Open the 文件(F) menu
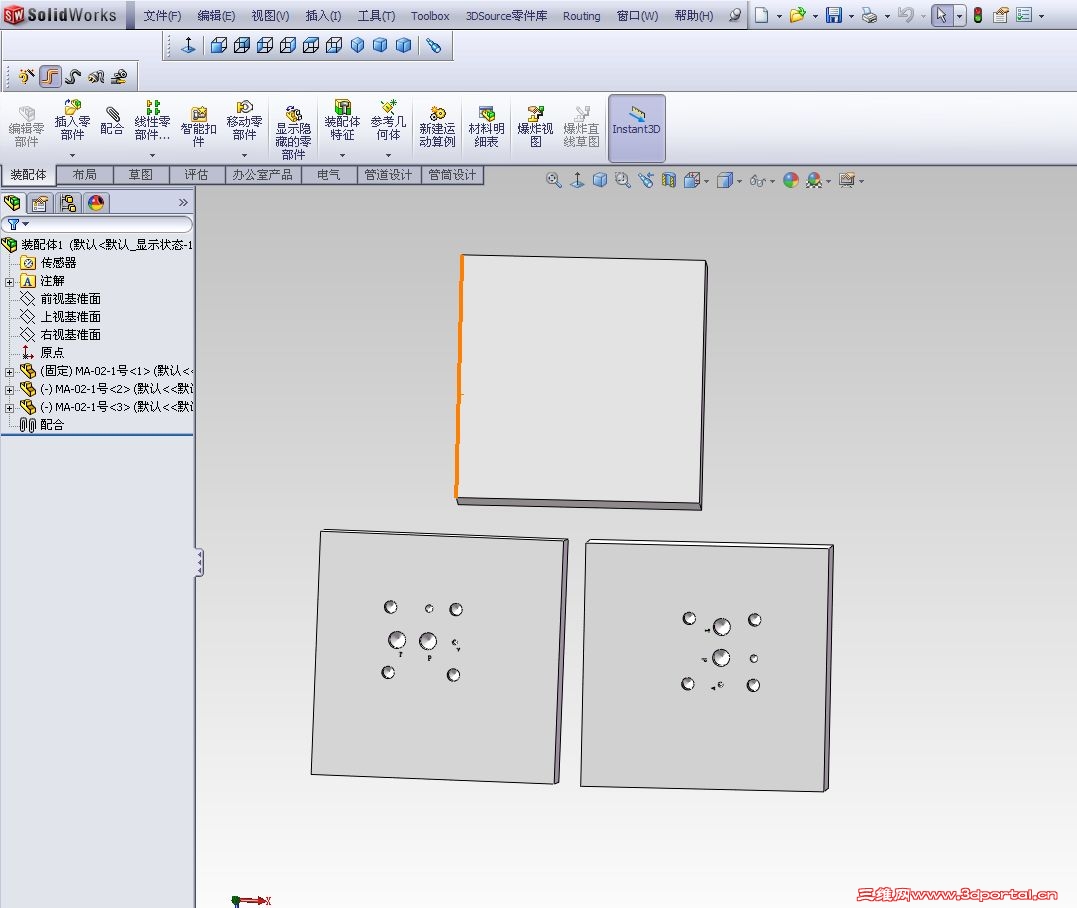Viewport: 1077px width, 908px height. [x=162, y=16]
